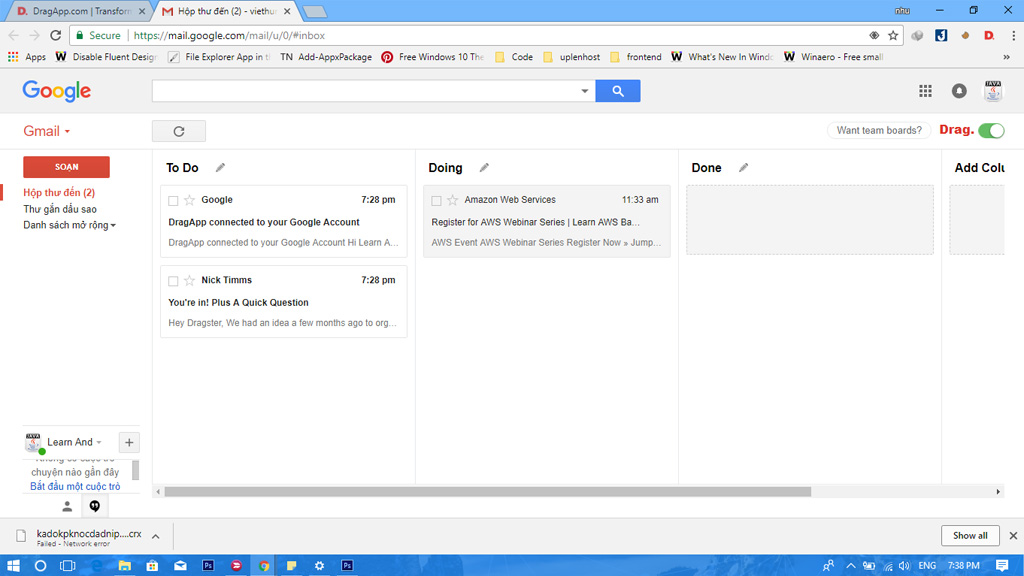Open Chrome Apps shortcut
Screen dimensions: 1024x576
click(x=27, y=57)
